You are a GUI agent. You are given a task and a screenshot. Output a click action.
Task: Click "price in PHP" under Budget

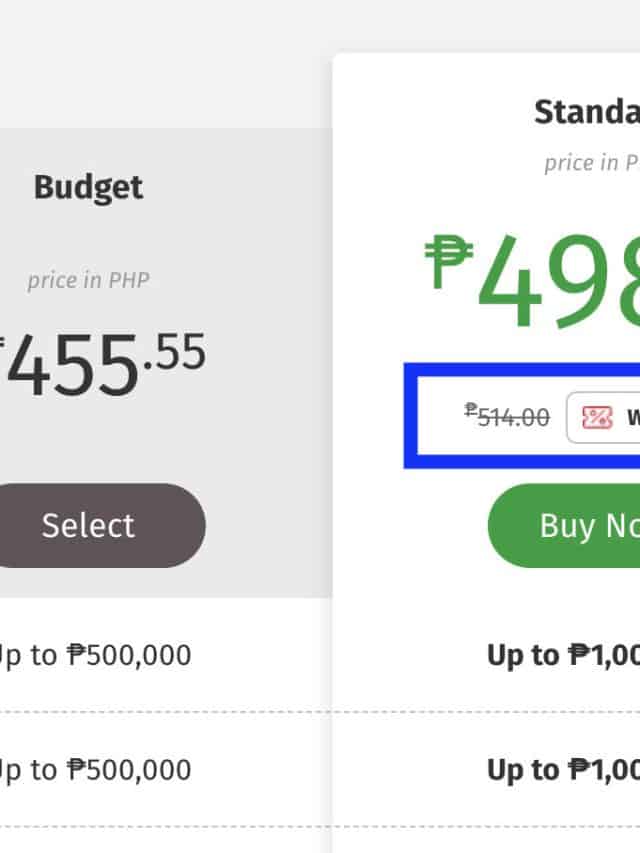click(x=86, y=280)
